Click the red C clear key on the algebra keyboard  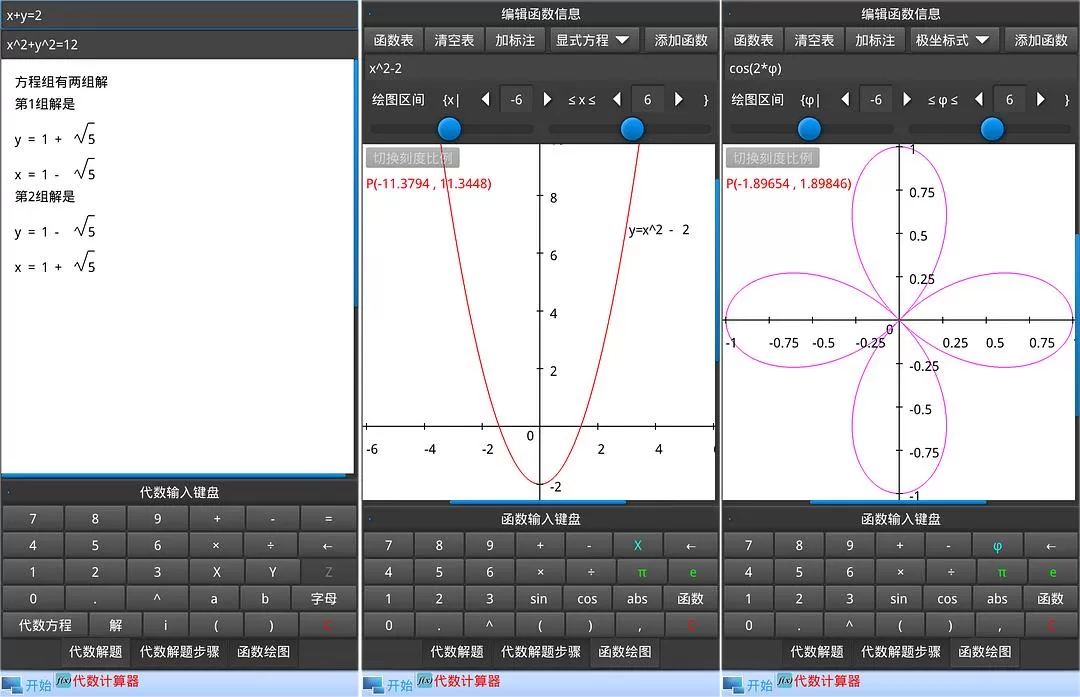(326, 625)
